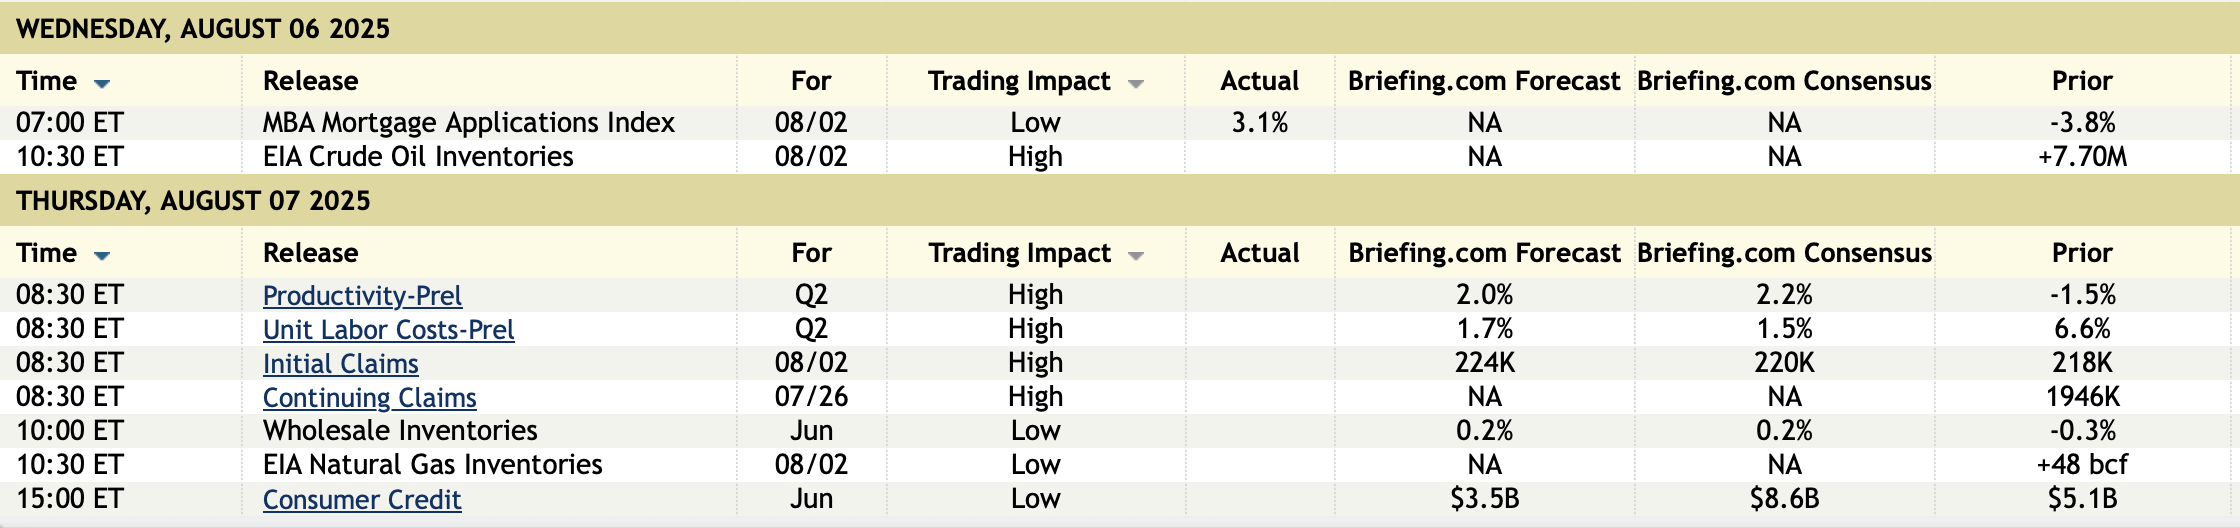2240x528 pixels.
Task: Select the Wholesale Inventories release row
Action: pyautogui.click(x=400, y=431)
